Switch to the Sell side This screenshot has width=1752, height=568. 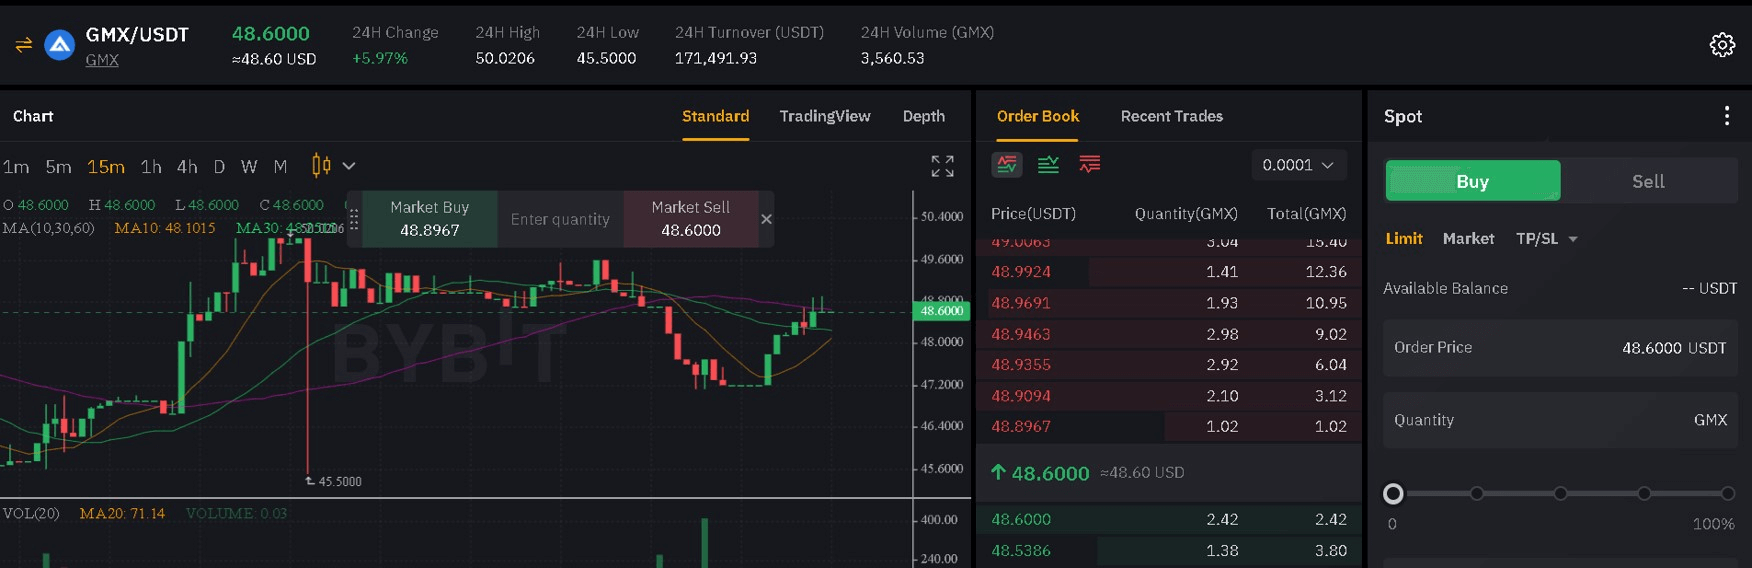1648,181
